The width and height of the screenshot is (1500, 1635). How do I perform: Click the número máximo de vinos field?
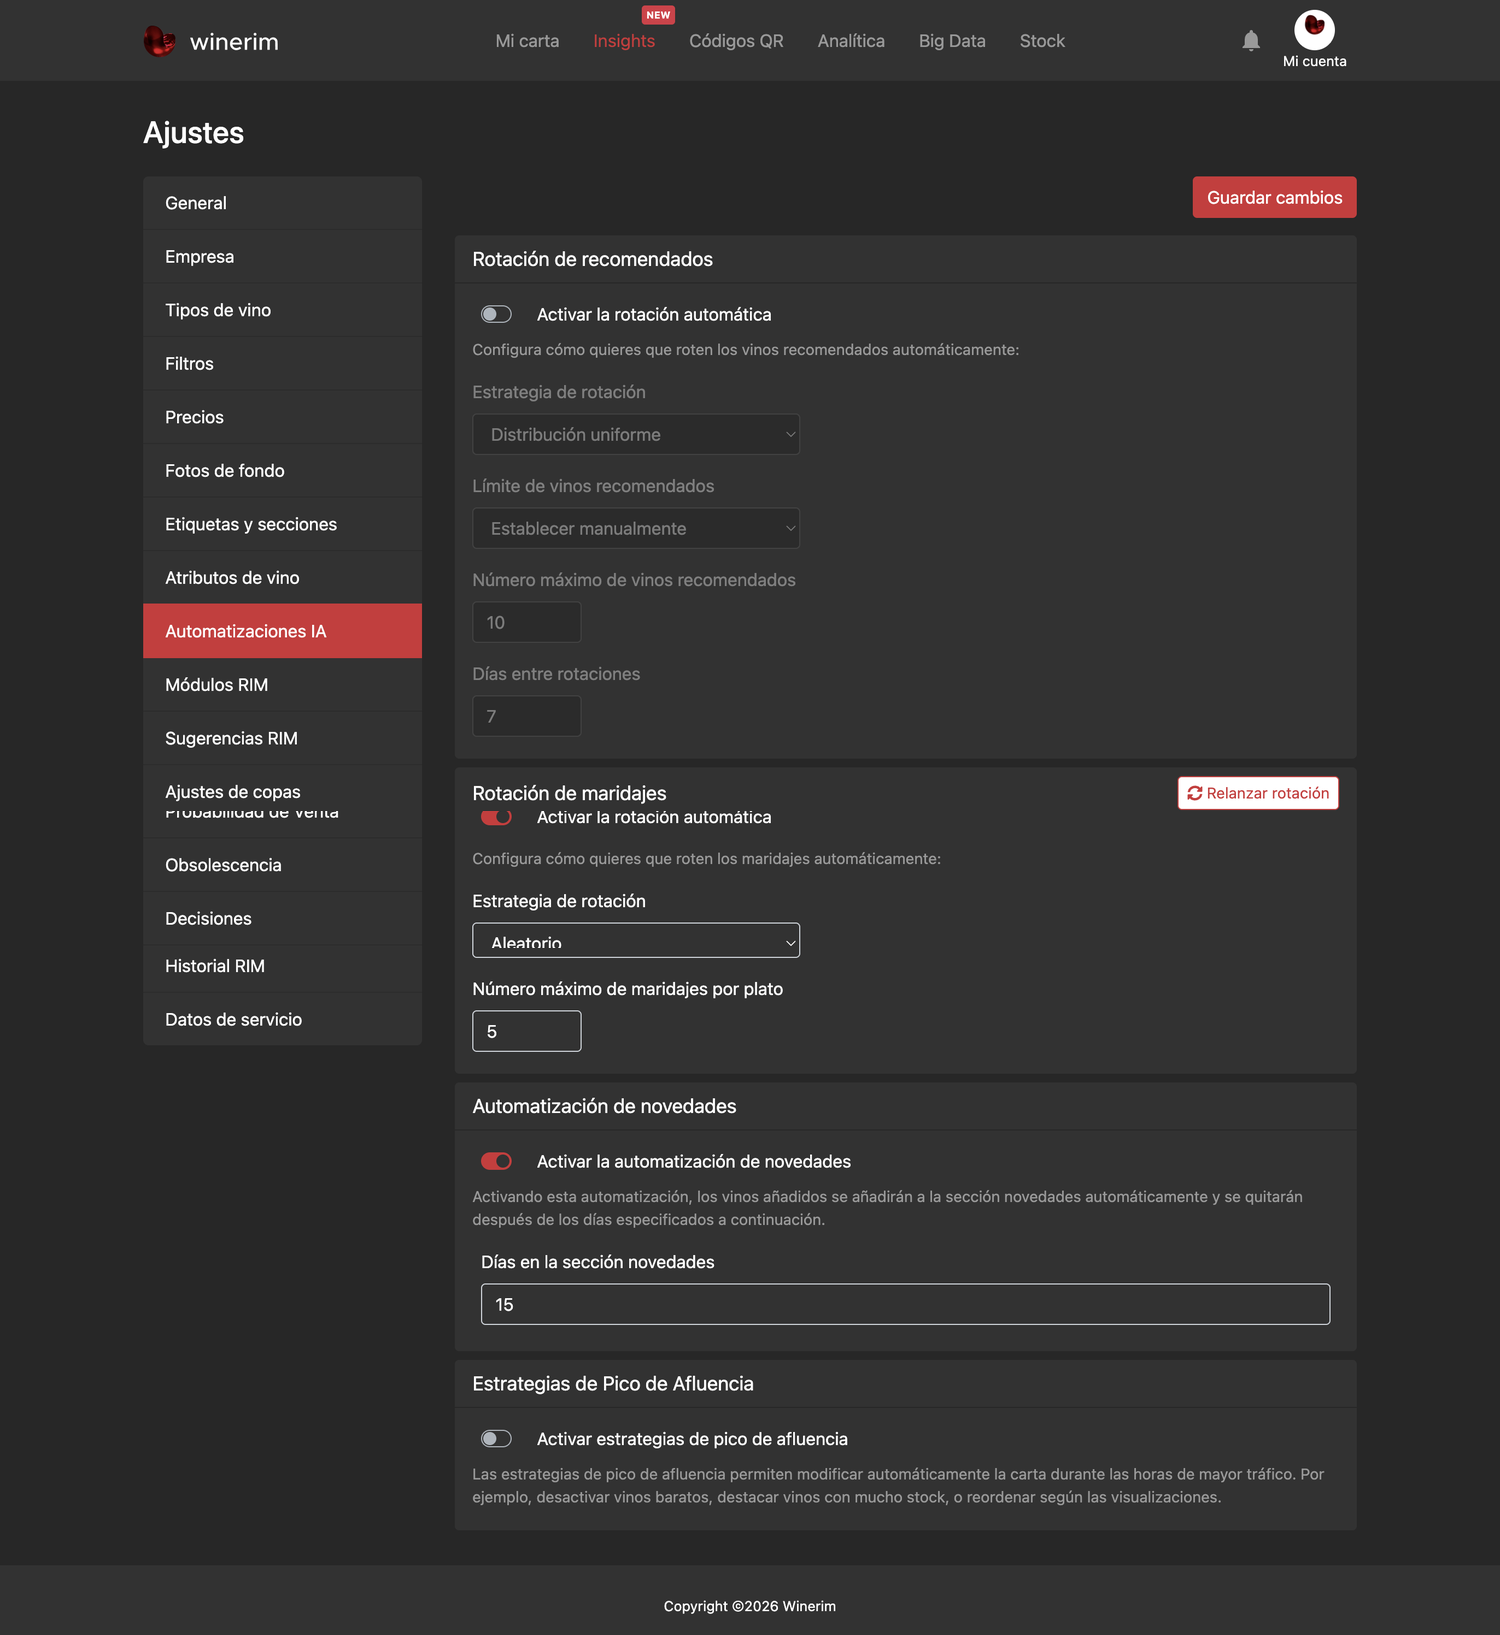click(526, 622)
